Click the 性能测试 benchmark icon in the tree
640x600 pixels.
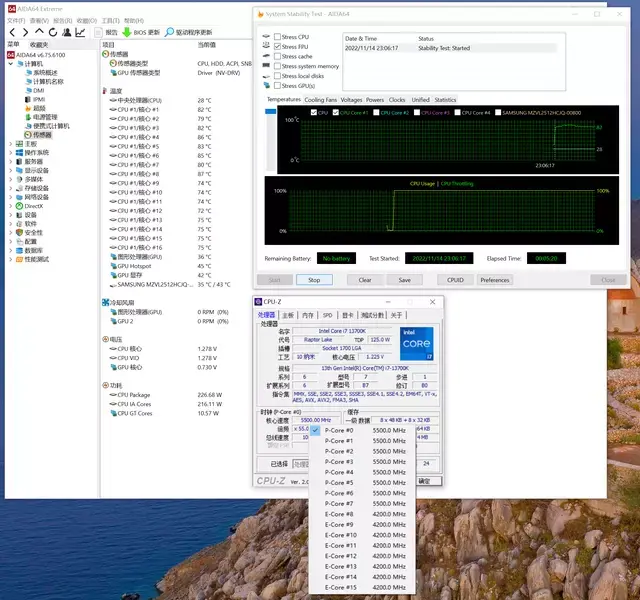pos(19,260)
